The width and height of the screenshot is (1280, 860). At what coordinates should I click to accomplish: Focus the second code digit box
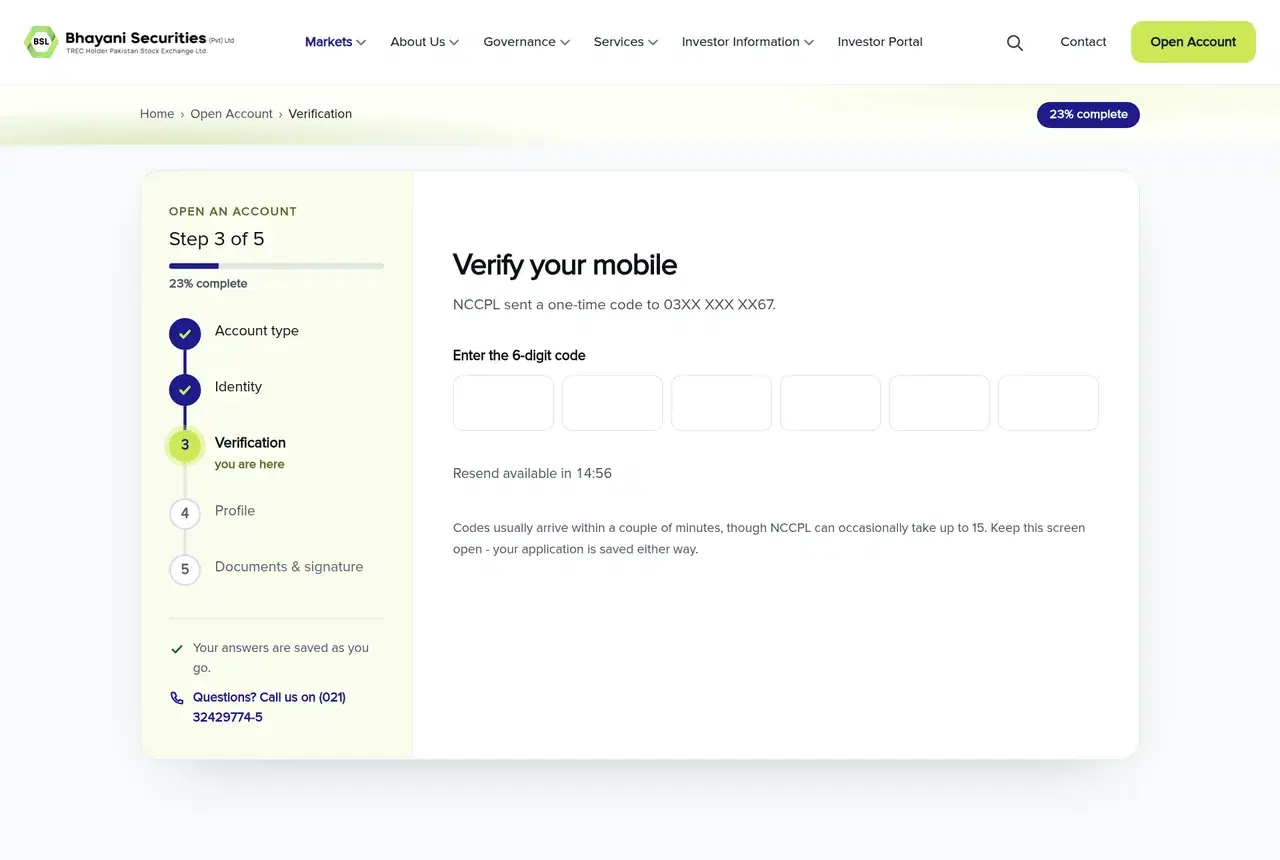[612, 403]
